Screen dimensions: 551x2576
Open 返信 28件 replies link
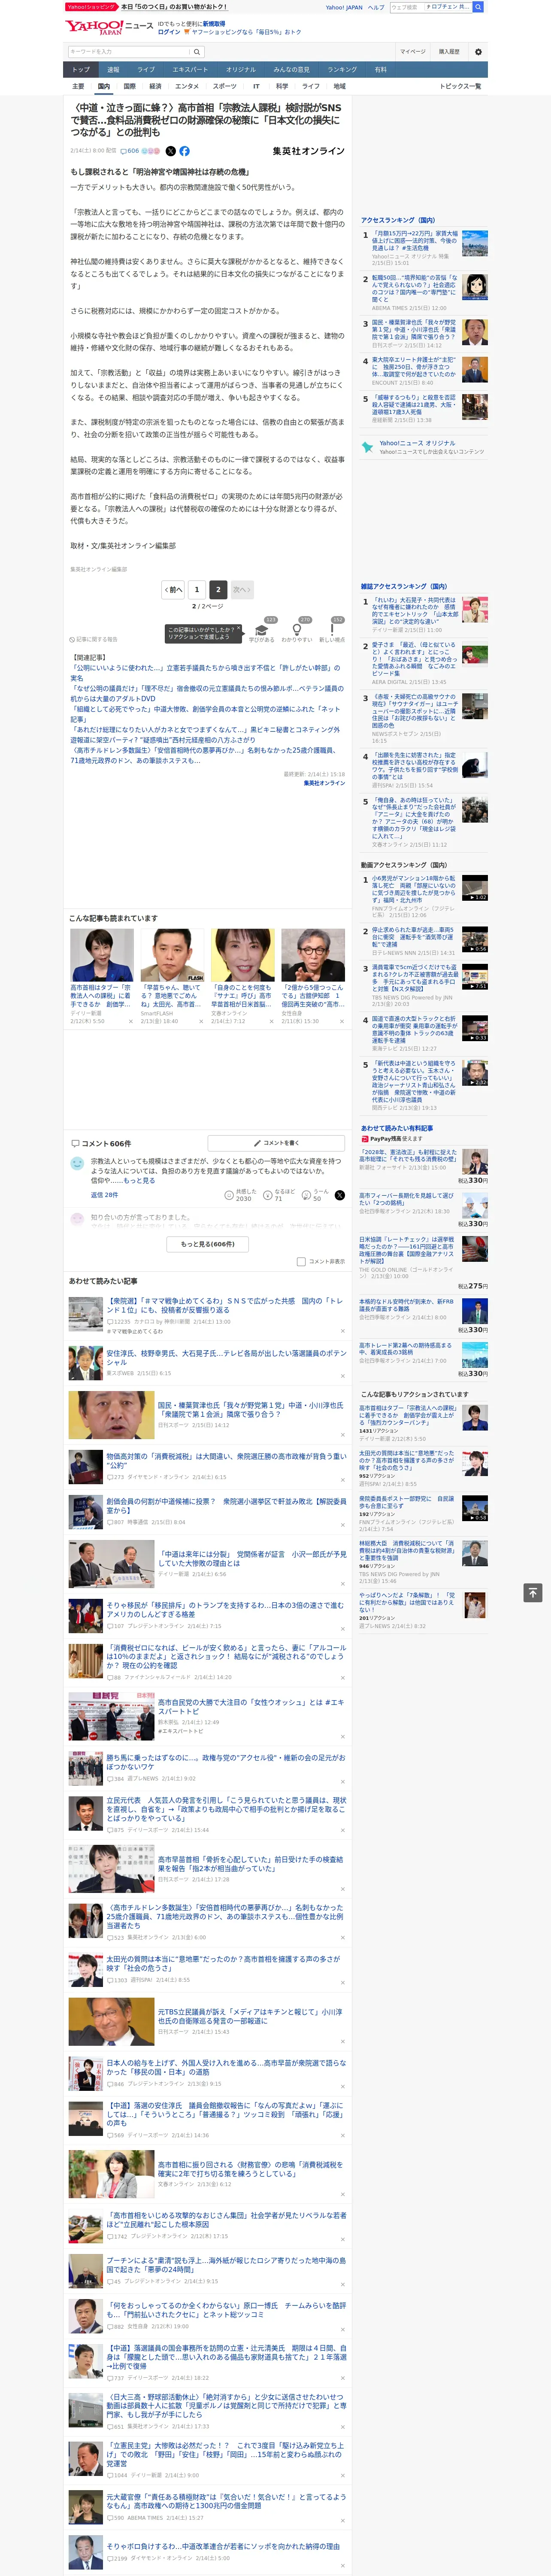pyautogui.click(x=104, y=1195)
